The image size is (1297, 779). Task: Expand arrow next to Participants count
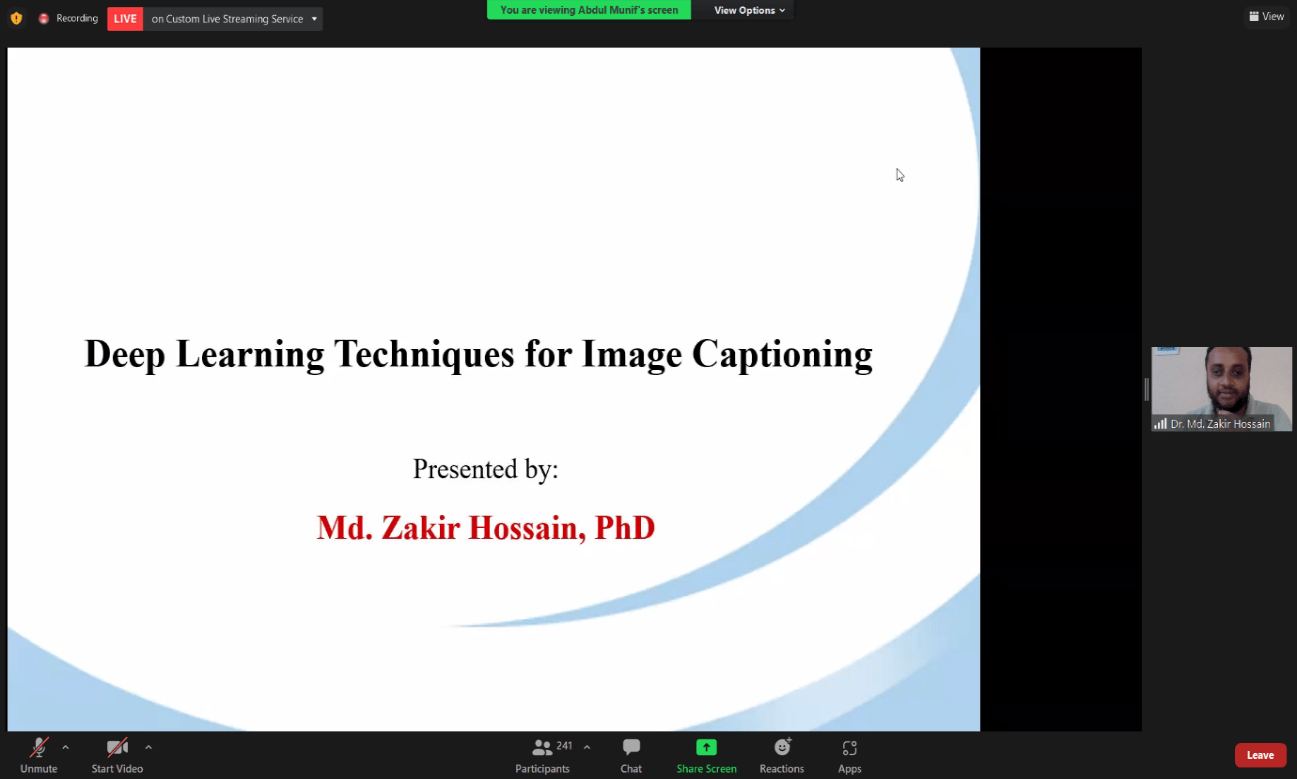(x=587, y=747)
